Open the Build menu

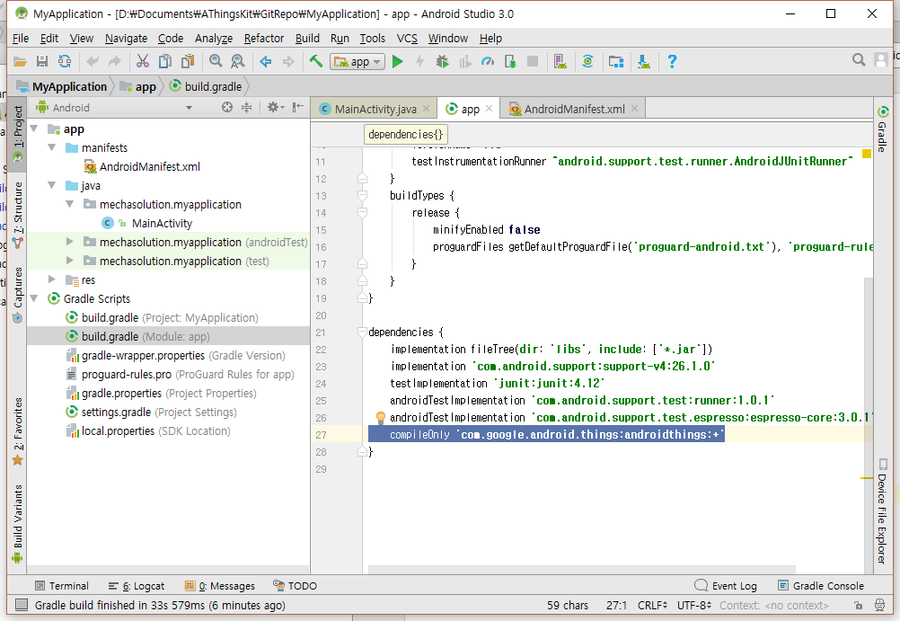[x=307, y=38]
